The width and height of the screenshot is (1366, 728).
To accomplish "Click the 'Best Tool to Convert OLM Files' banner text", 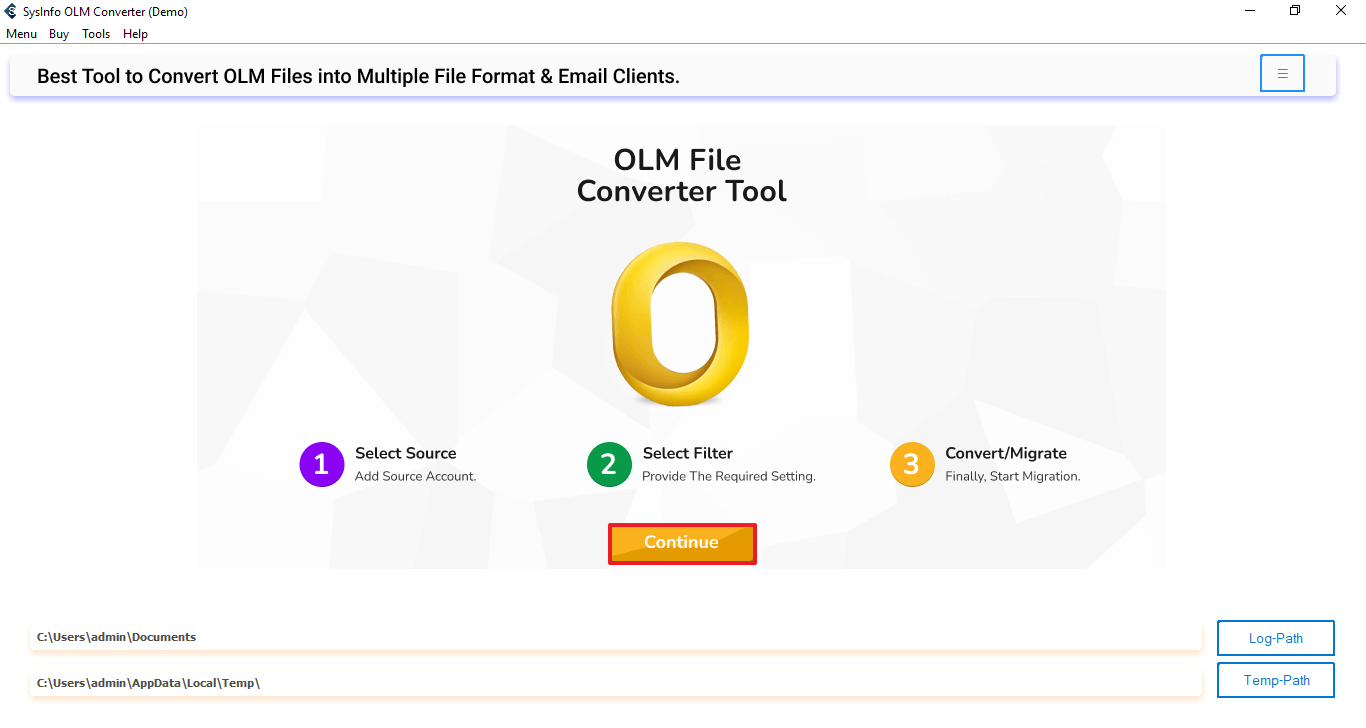I will [x=358, y=76].
